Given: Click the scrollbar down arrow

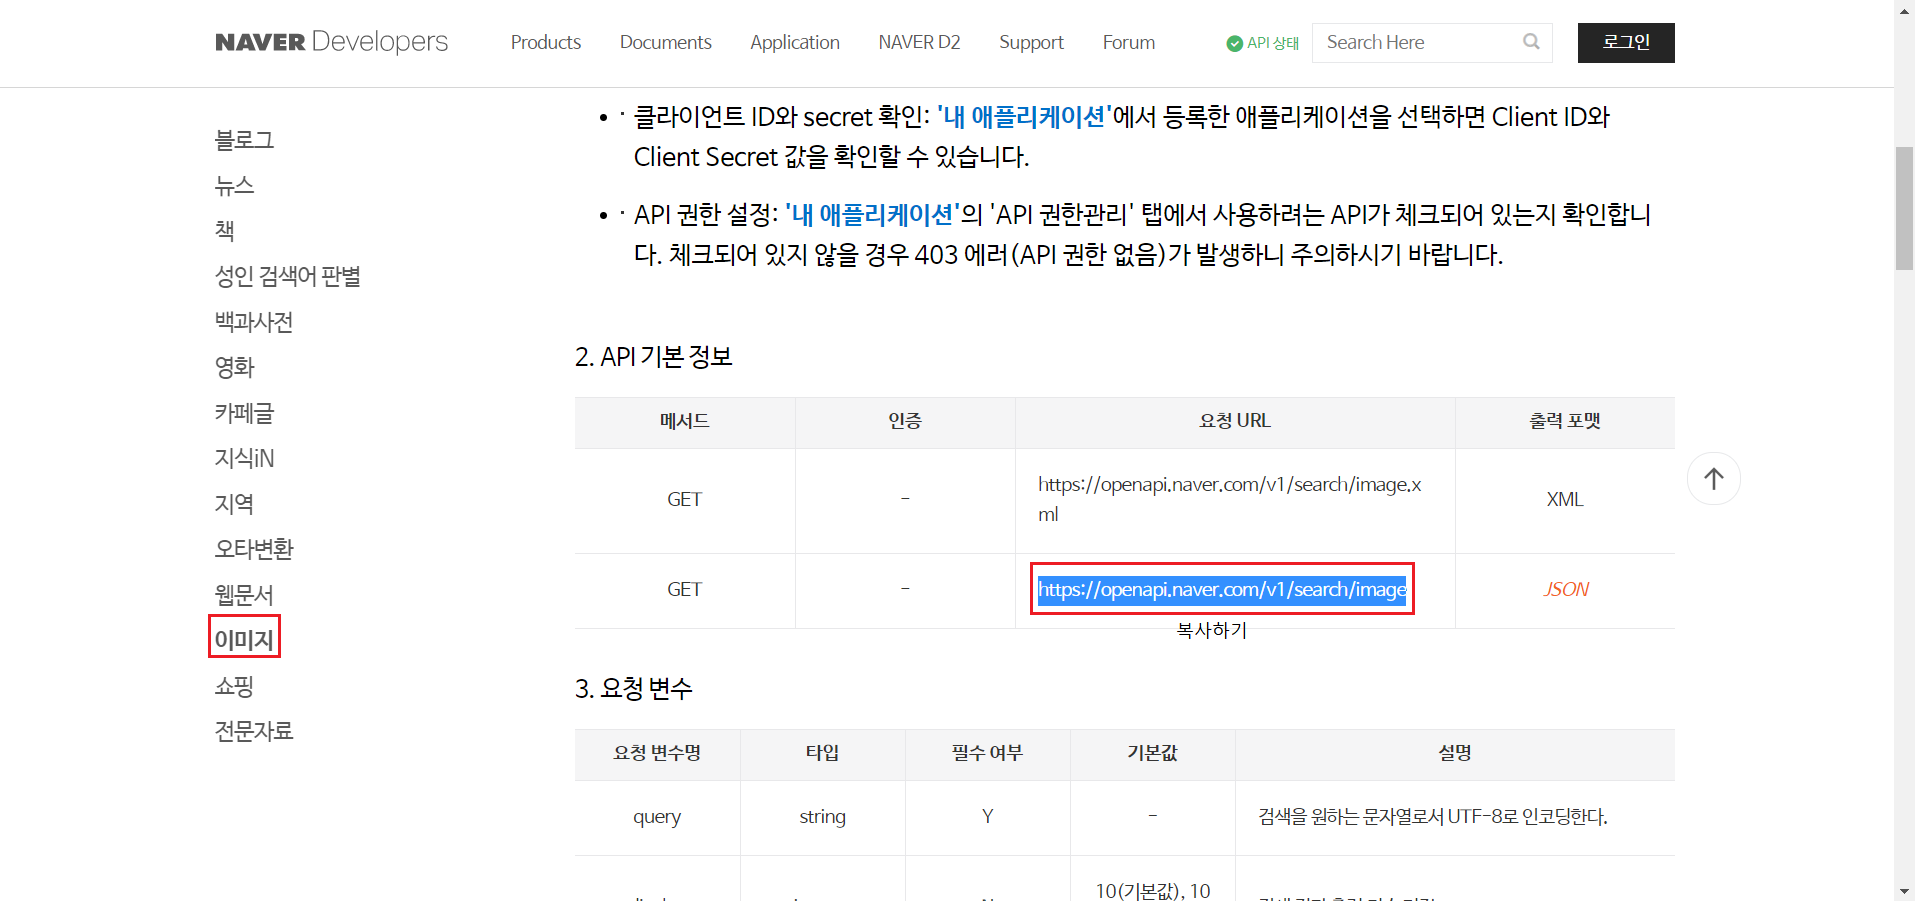Looking at the screenshot, I should tap(1905, 891).
